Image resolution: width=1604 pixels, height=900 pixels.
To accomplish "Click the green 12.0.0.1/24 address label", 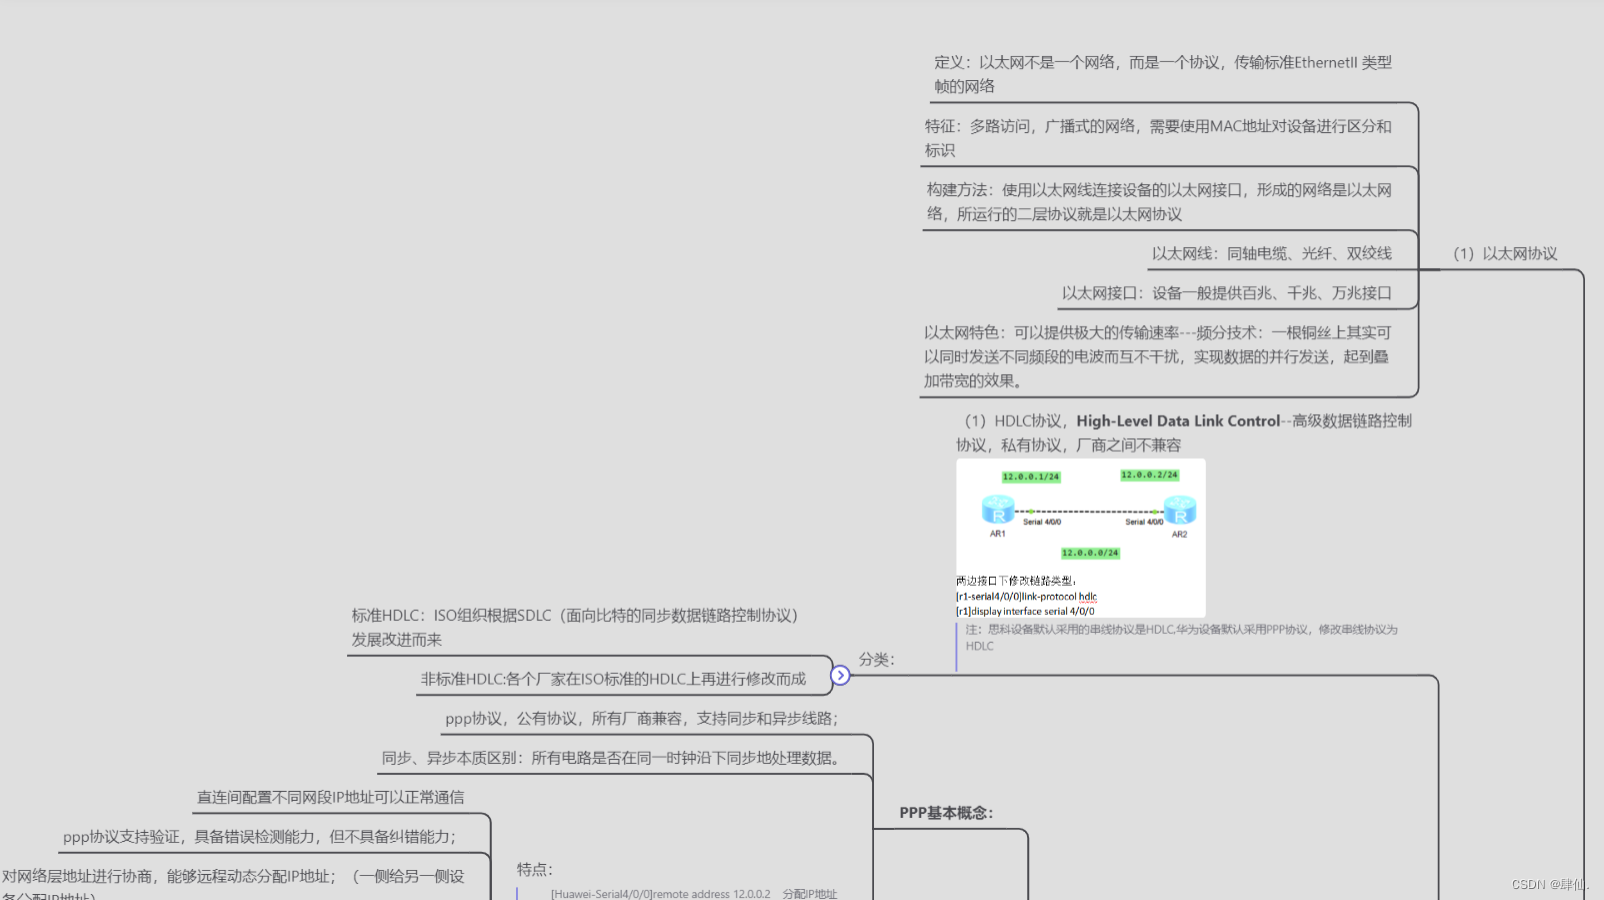I will coord(1030,476).
